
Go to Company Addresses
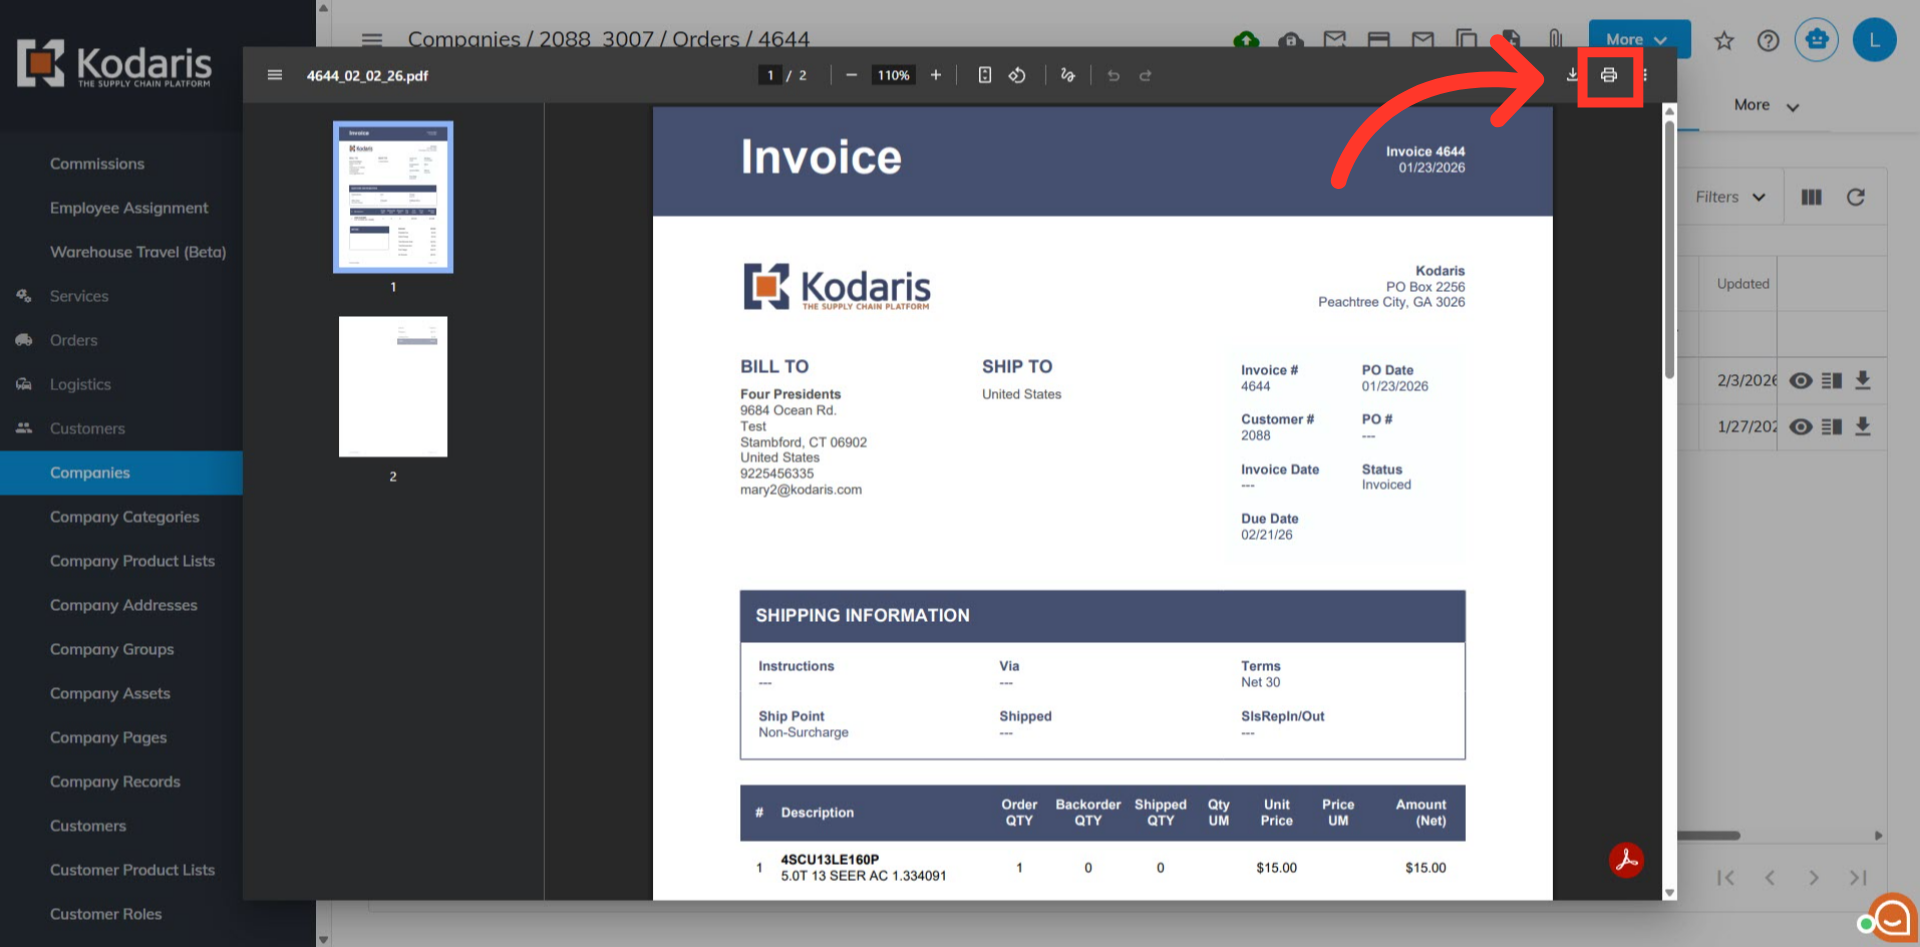123,605
